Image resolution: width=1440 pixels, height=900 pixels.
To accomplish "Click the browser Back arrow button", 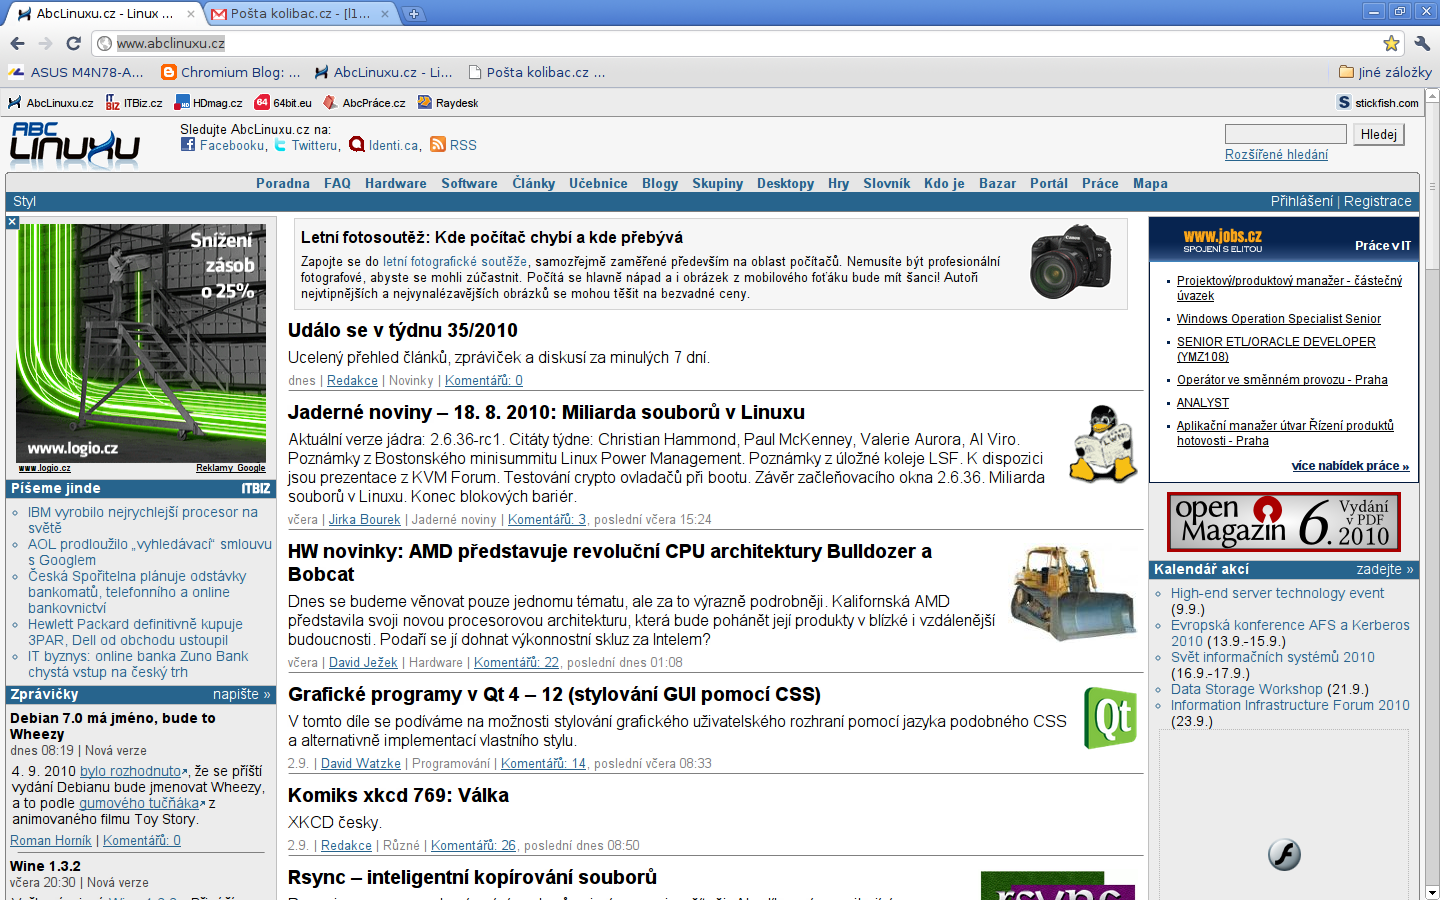I will 17,43.
